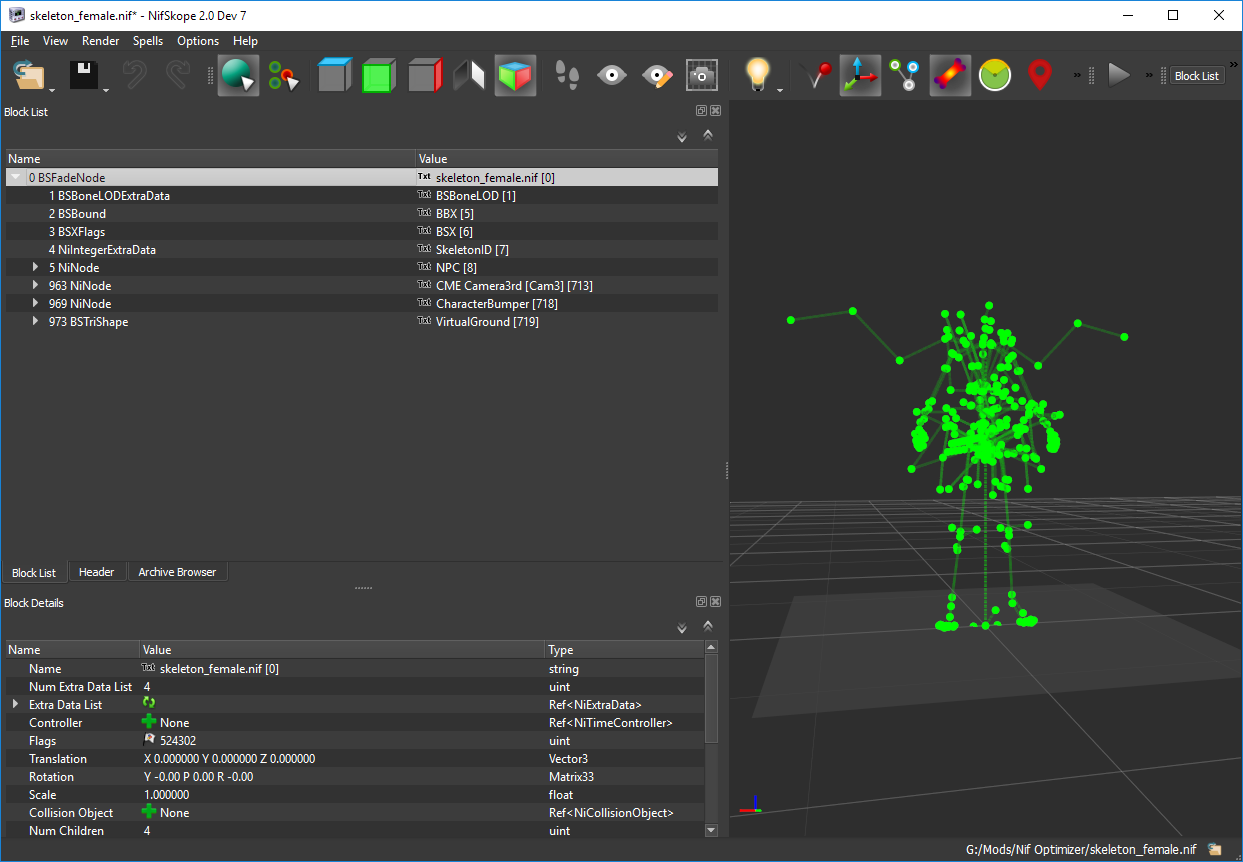This screenshot has height=862, width=1243.
Task: Switch to green front view cube
Action: [378, 76]
